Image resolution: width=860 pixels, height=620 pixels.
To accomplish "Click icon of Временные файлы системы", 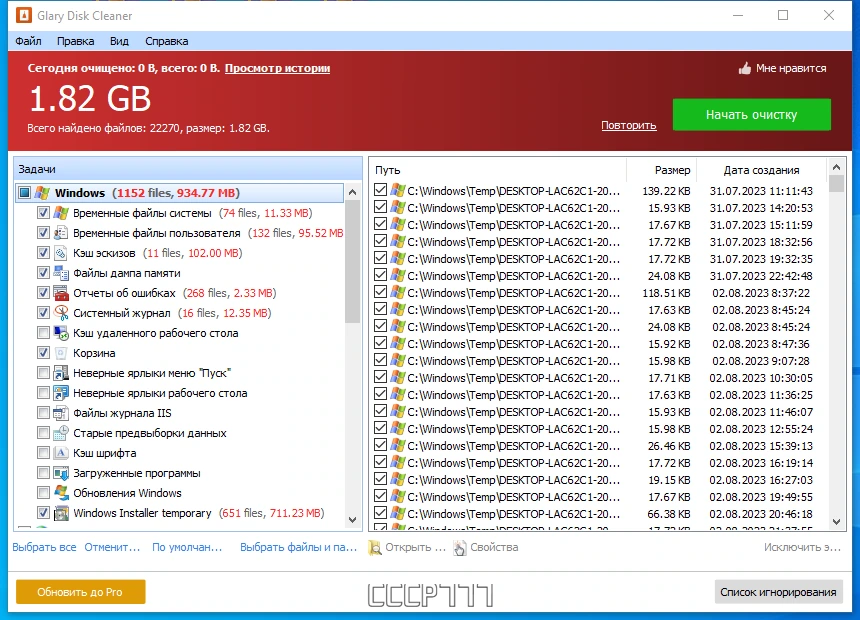I will (61, 213).
